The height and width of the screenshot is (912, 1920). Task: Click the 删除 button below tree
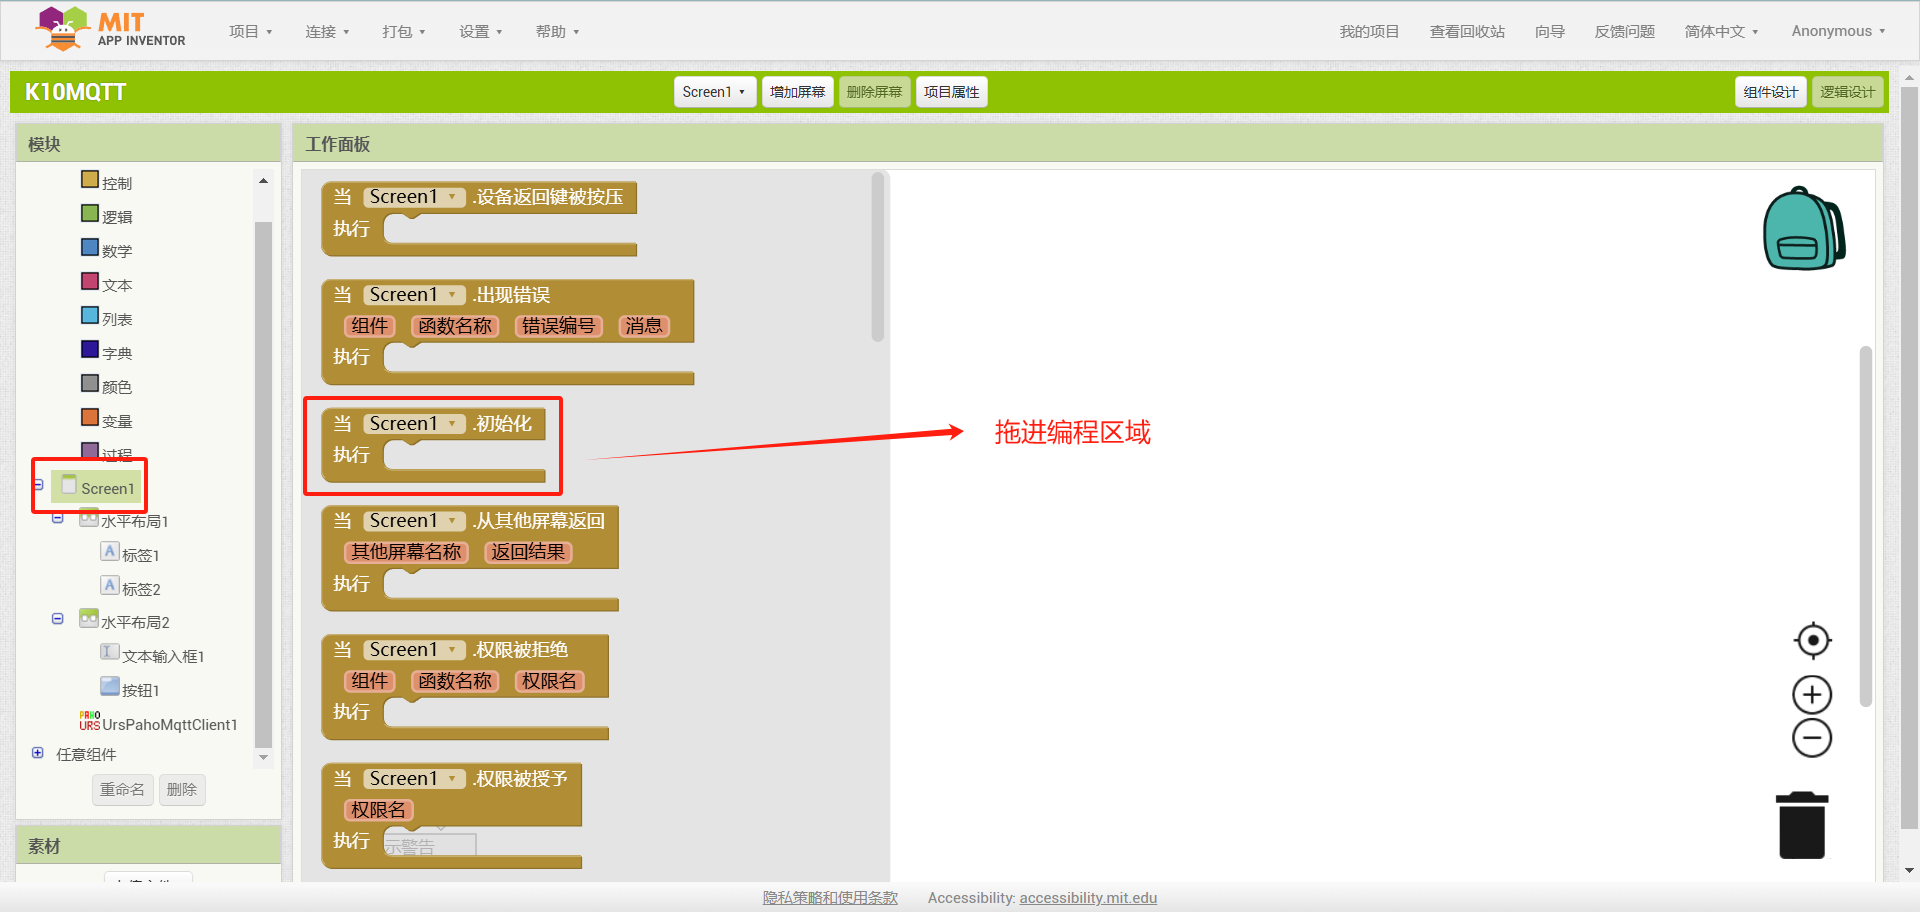[181, 790]
